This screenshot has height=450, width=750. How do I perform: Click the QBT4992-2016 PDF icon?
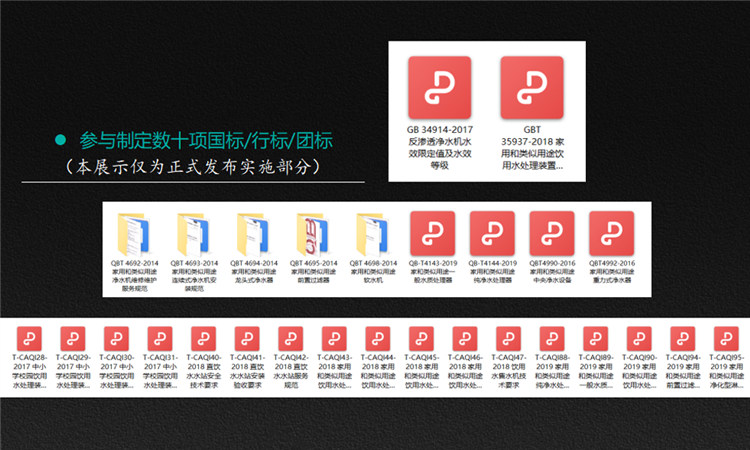[611, 233]
